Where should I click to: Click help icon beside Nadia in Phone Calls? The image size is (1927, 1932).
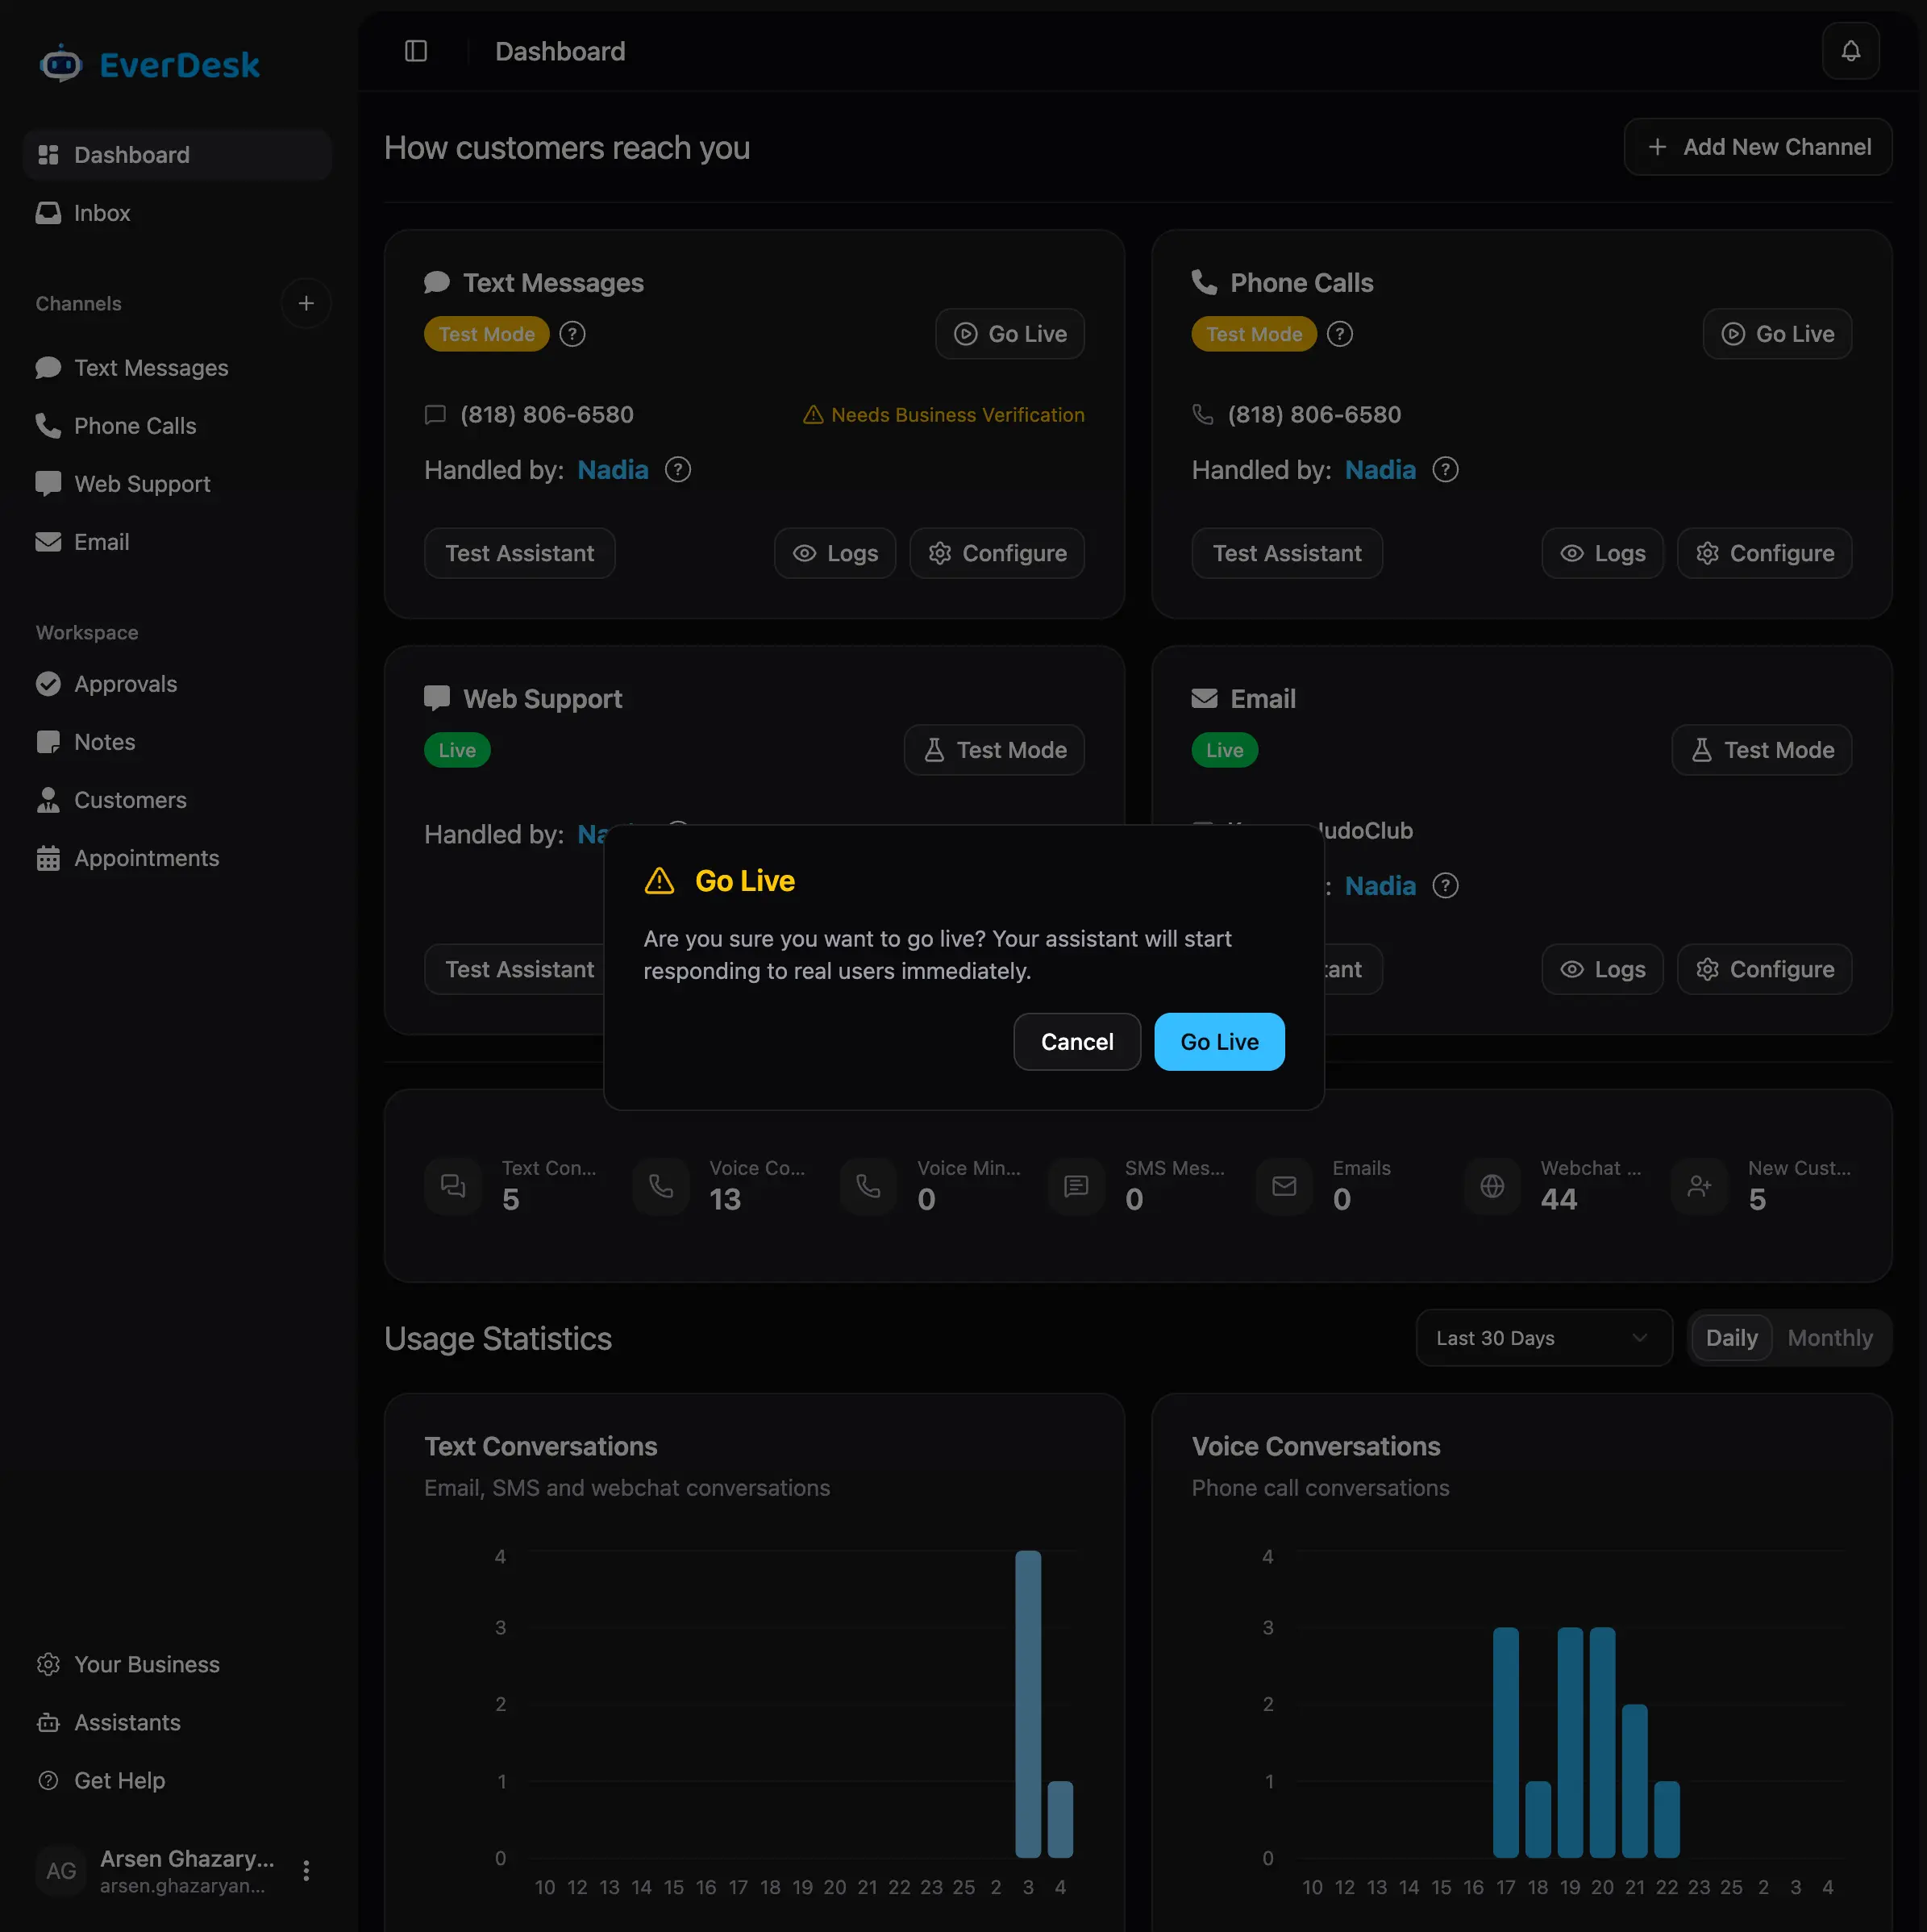[1445, 469]
